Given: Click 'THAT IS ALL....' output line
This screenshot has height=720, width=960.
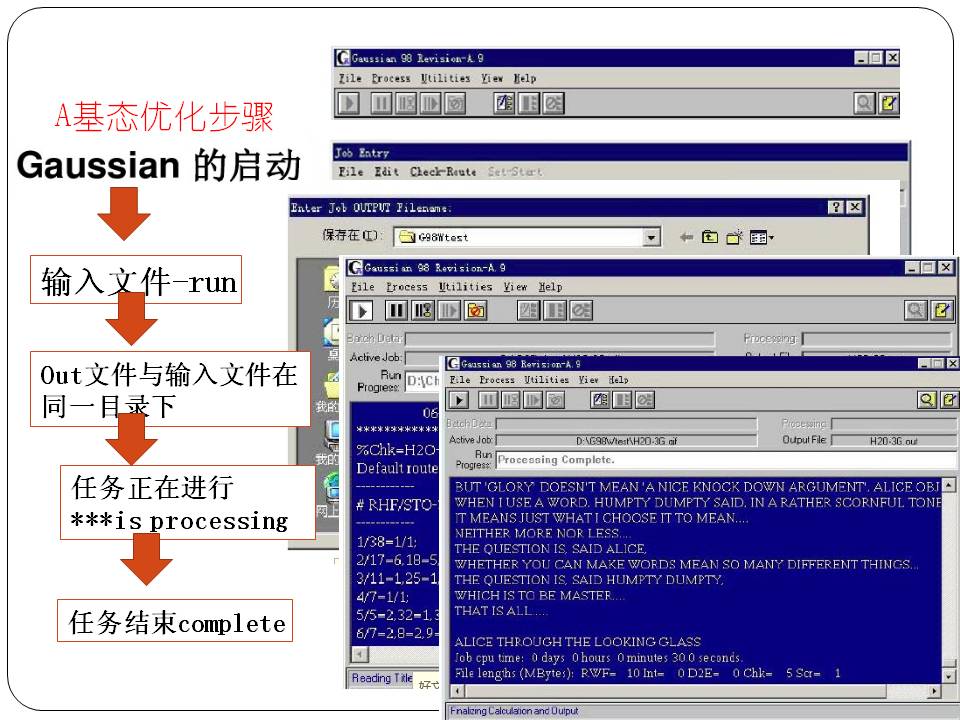Looking at the screenshot, I should [x=500, y=610].
